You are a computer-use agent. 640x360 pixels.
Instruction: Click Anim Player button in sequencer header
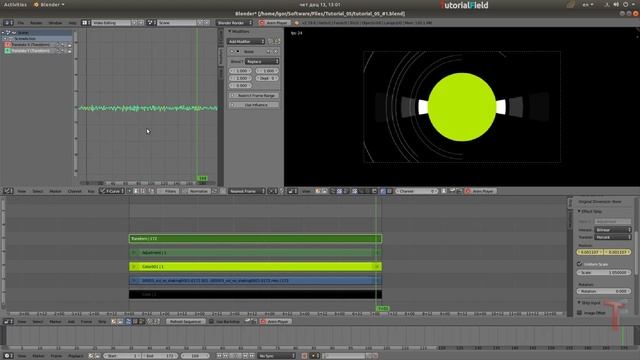pos(275,322)
